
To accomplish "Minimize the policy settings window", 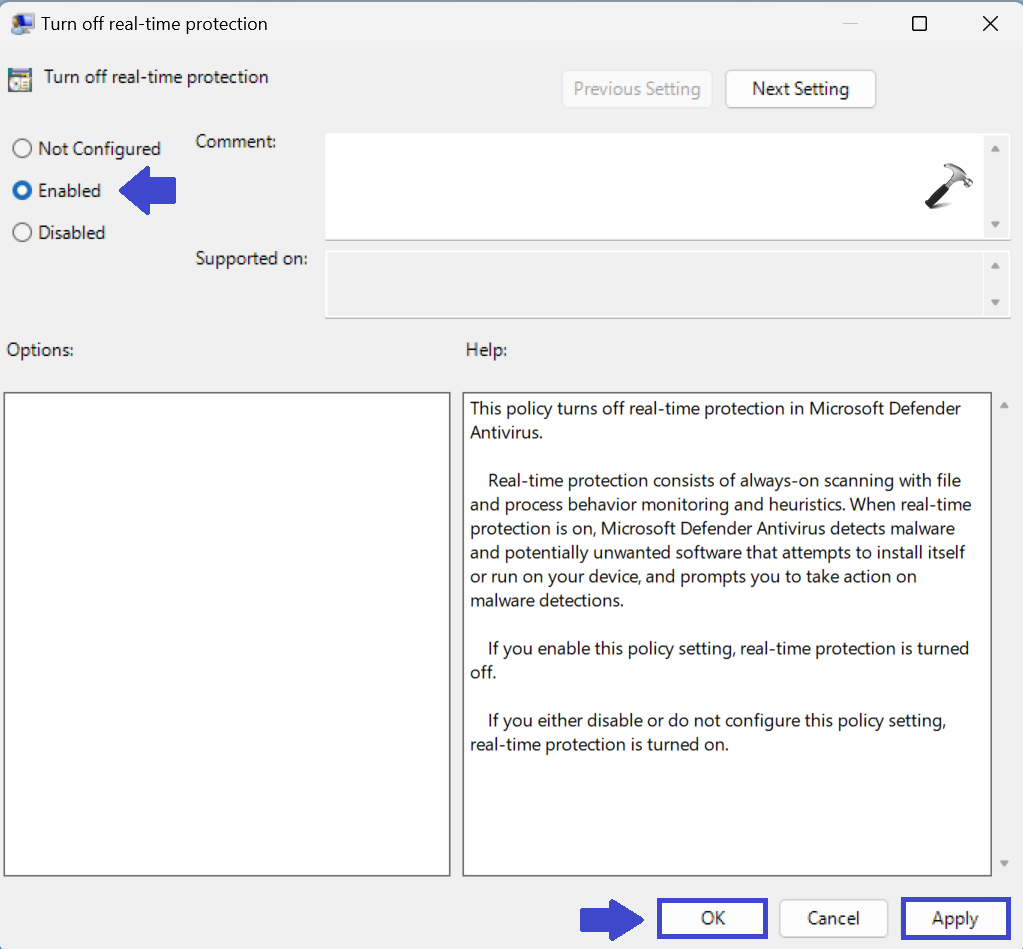I will click(848, 24).
